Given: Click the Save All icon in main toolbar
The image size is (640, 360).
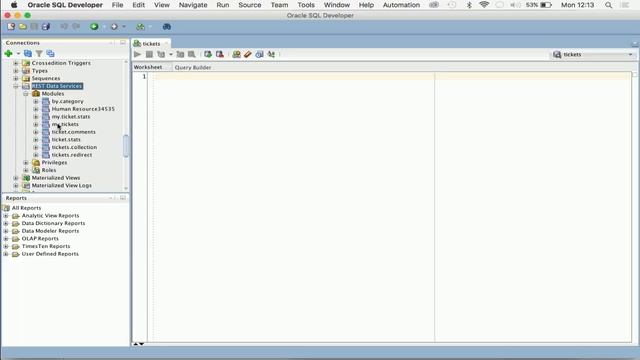Looking at the screenshot, I should [x=46, y=27].
